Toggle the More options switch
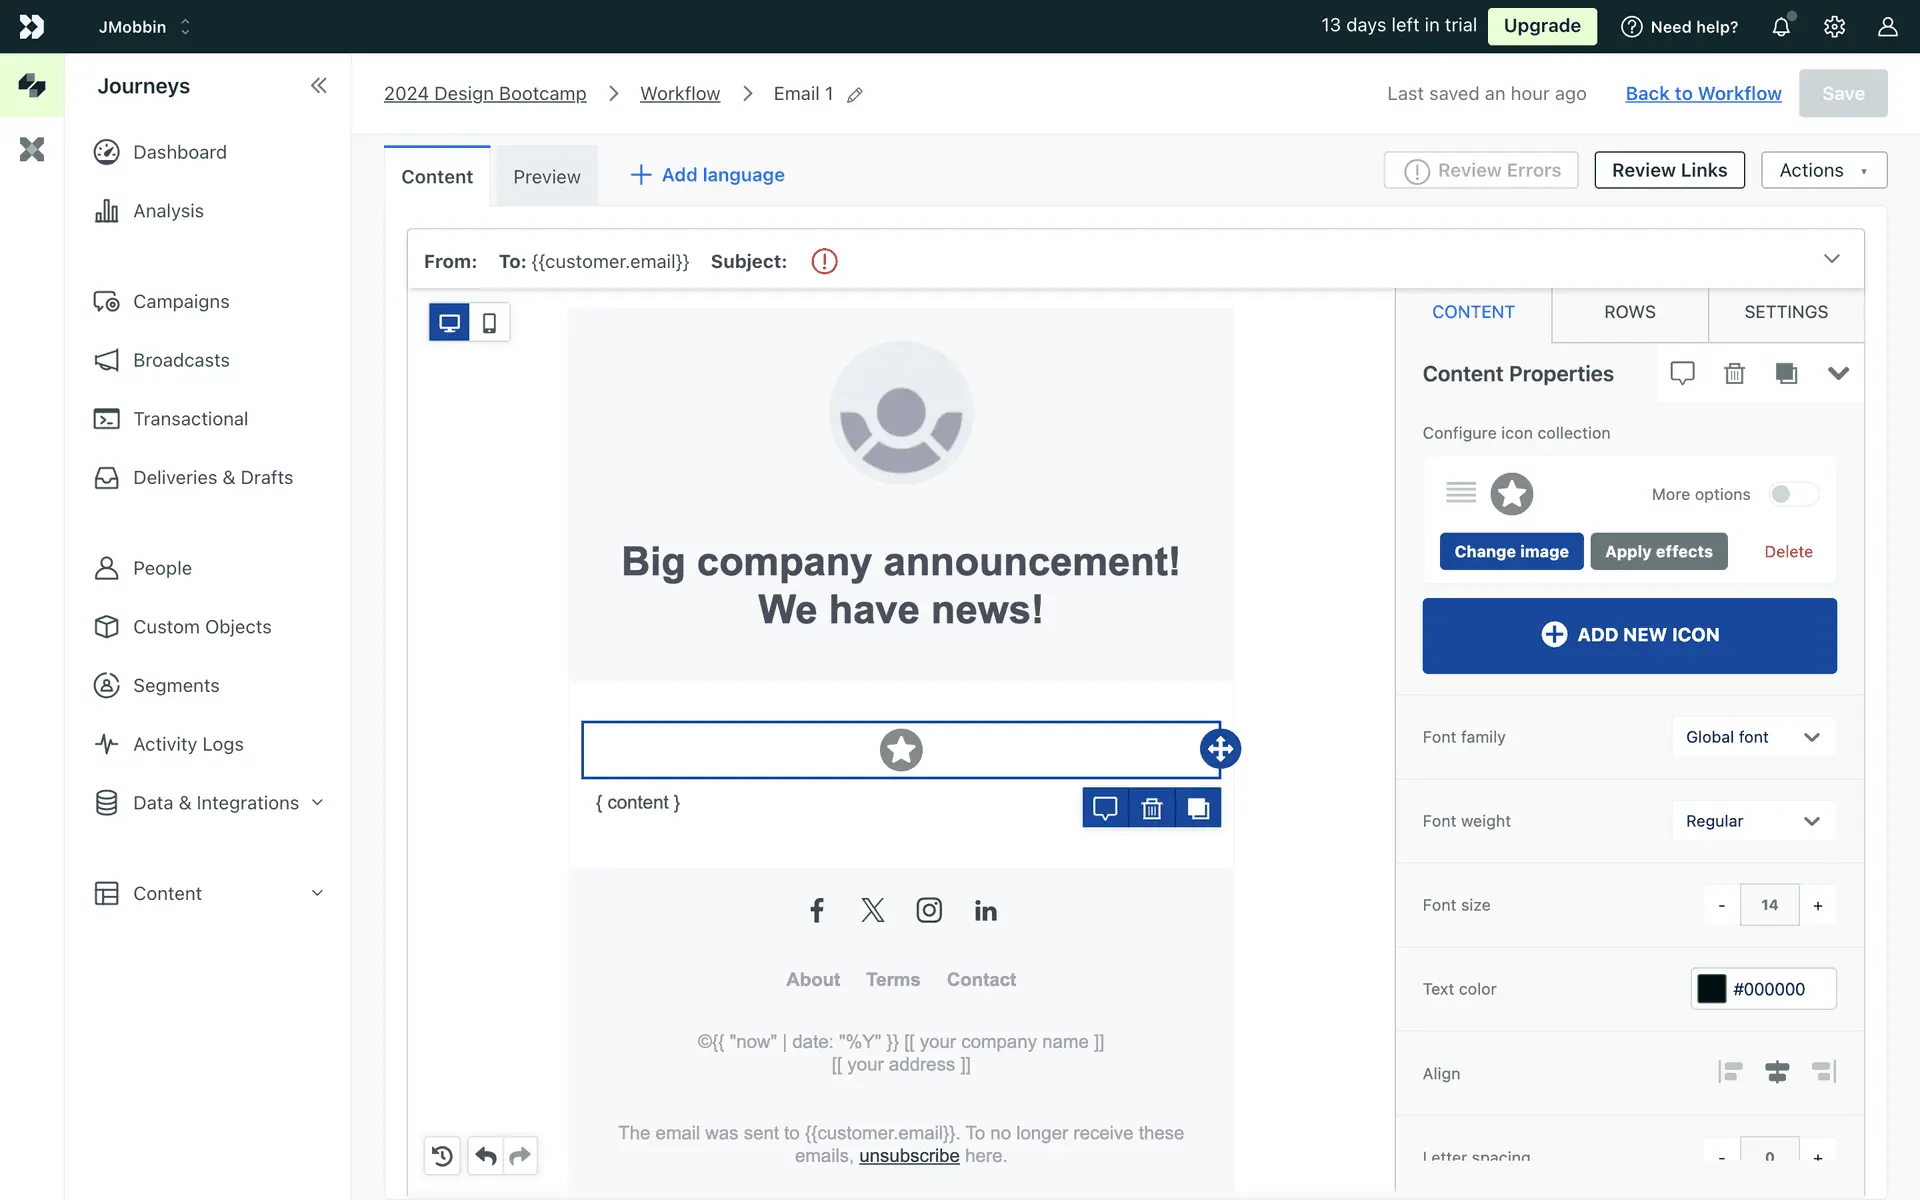The height and width of the screenshot is (1200, 1920). 1793,494
